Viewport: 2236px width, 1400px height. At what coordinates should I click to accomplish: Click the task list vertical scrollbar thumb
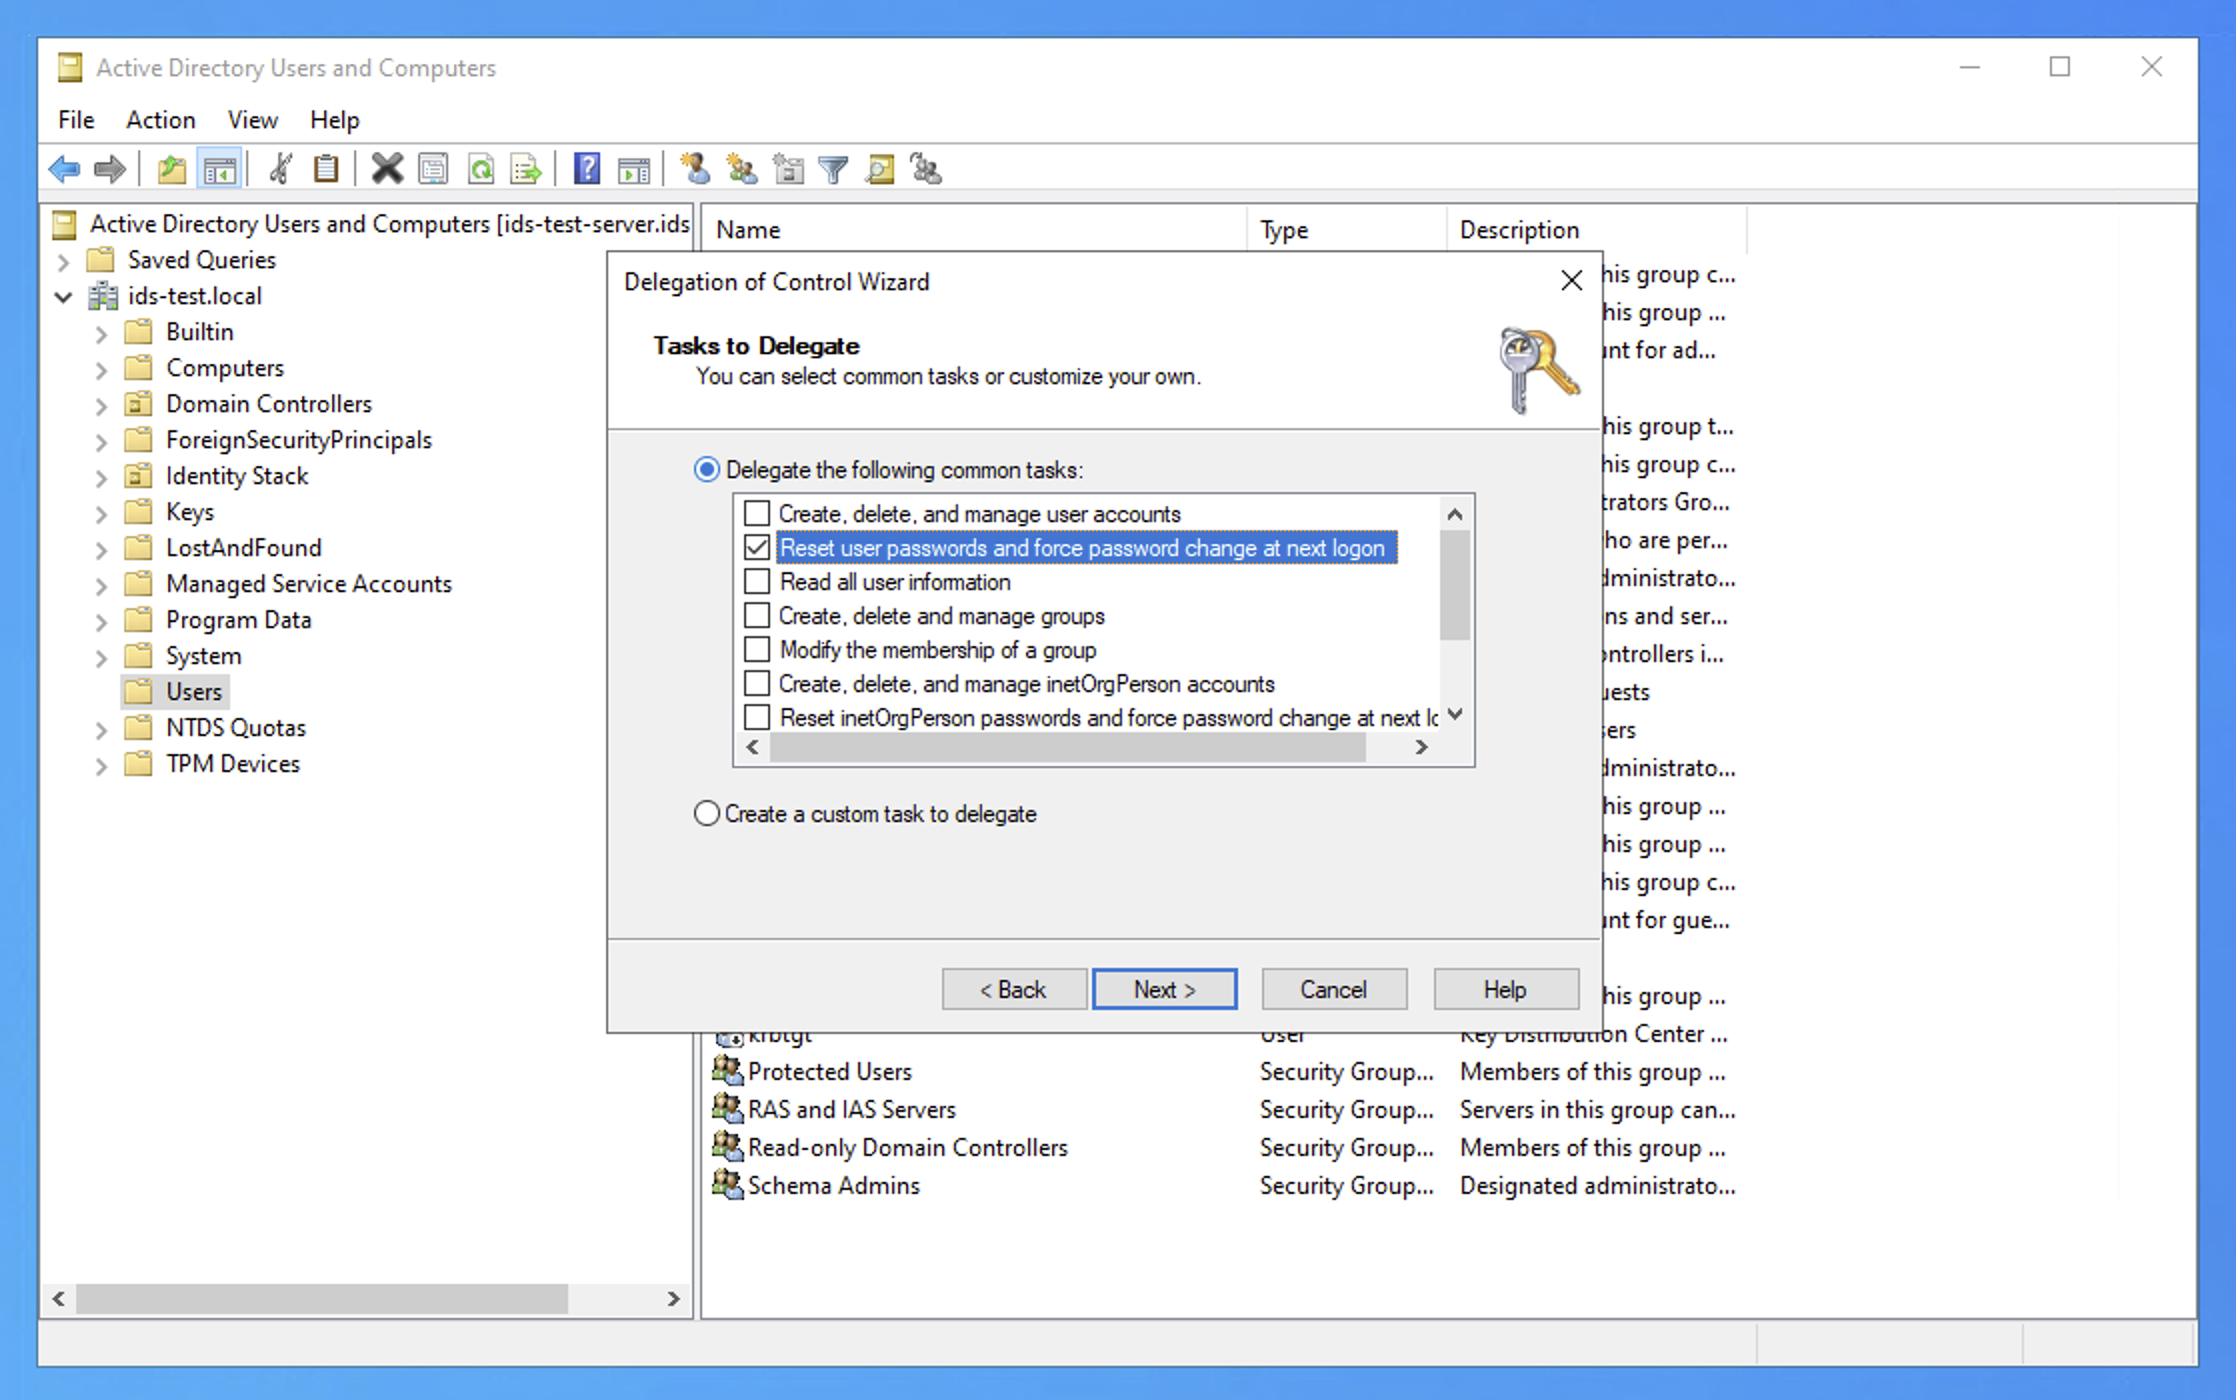click(x=1455, y=585)
